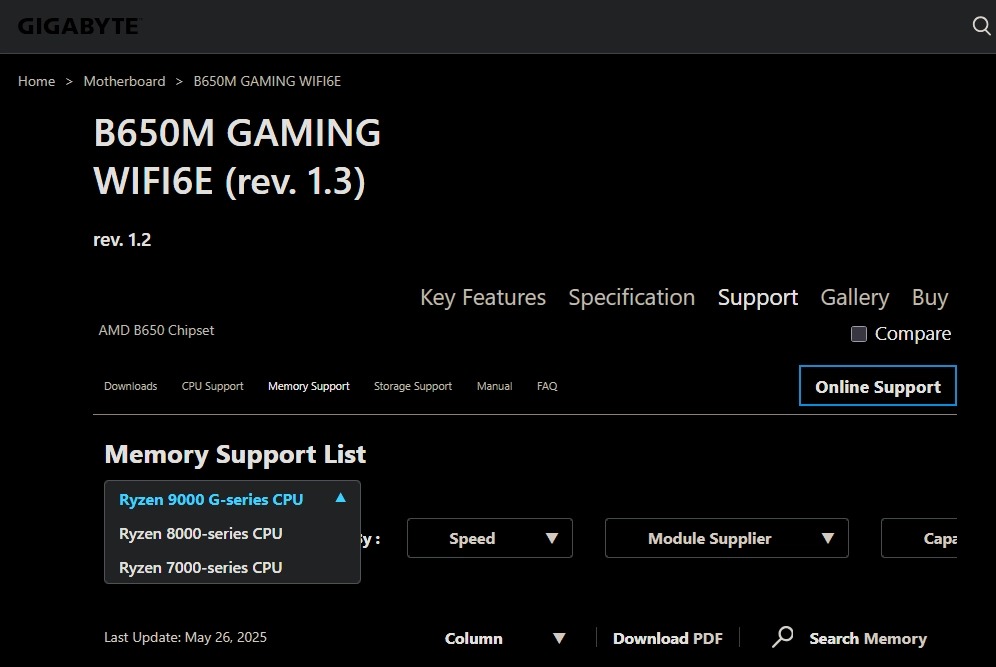Choose Ryzen 8000-series CPU option
Viewport: 996px width, 667px height.
pyautogui.click(x=201, y=534)
